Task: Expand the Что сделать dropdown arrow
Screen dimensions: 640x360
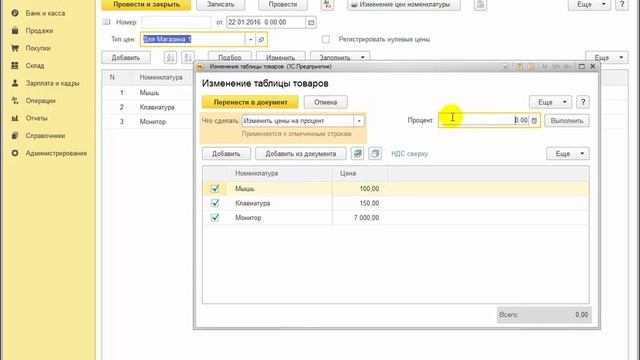Action: click(x=359, y=121)
